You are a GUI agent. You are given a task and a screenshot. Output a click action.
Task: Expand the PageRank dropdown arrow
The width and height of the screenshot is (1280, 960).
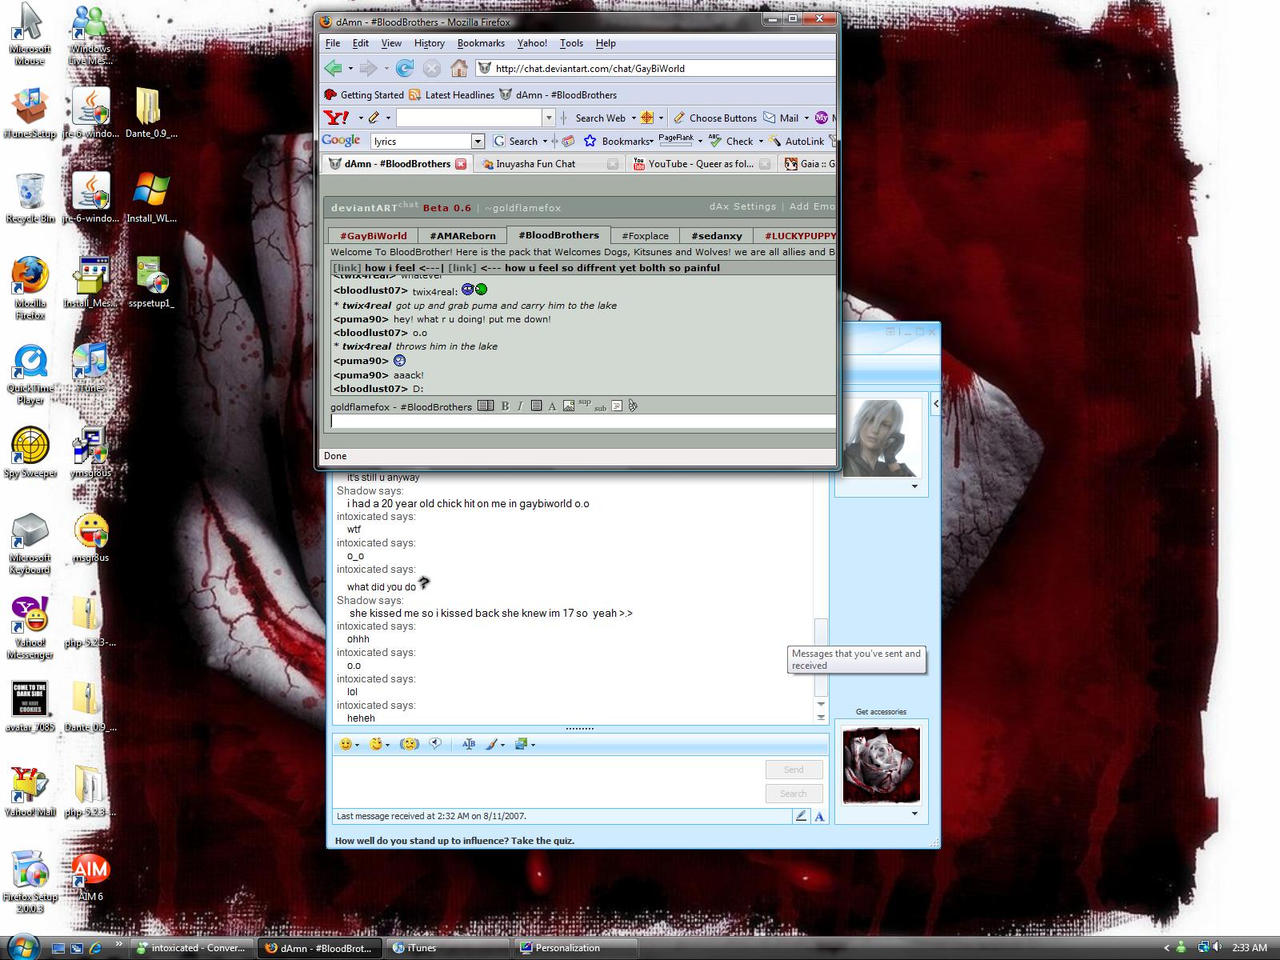pyautogui.click(x=699, y=141)
